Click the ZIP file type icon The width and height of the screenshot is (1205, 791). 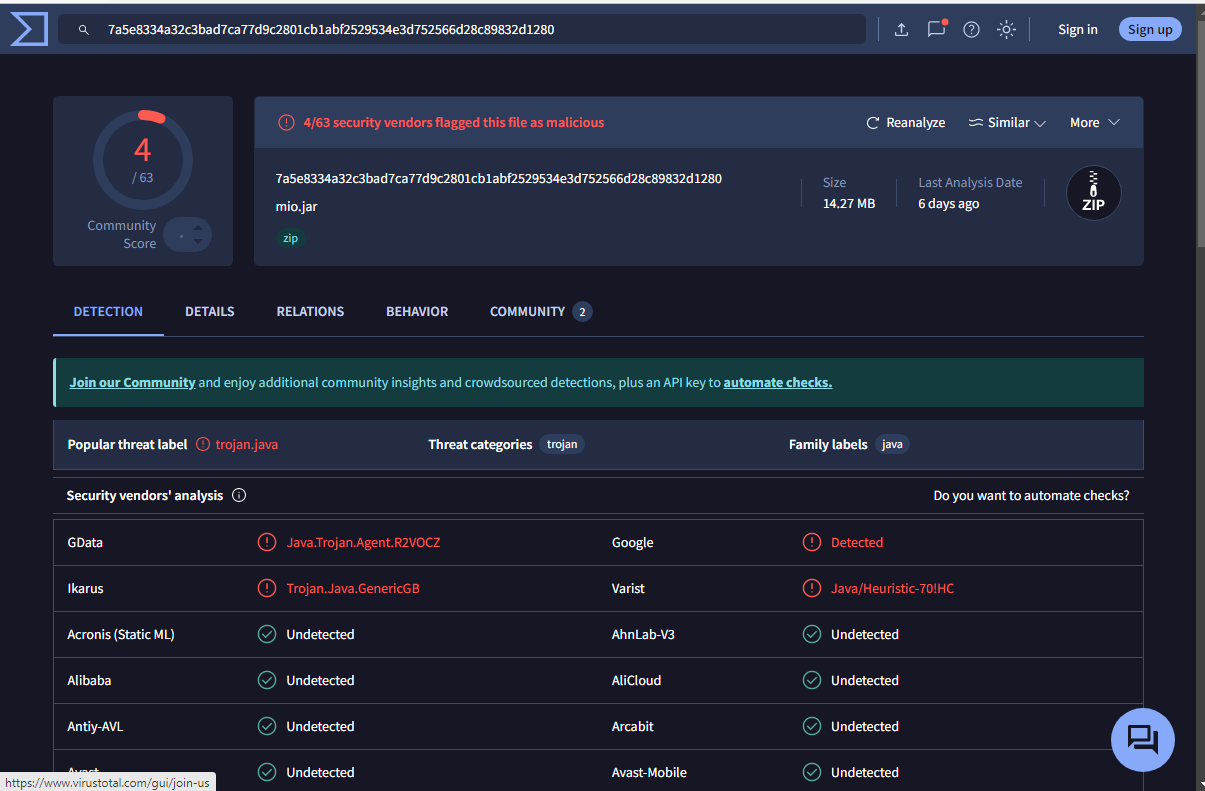click(x=1093, y=193)
